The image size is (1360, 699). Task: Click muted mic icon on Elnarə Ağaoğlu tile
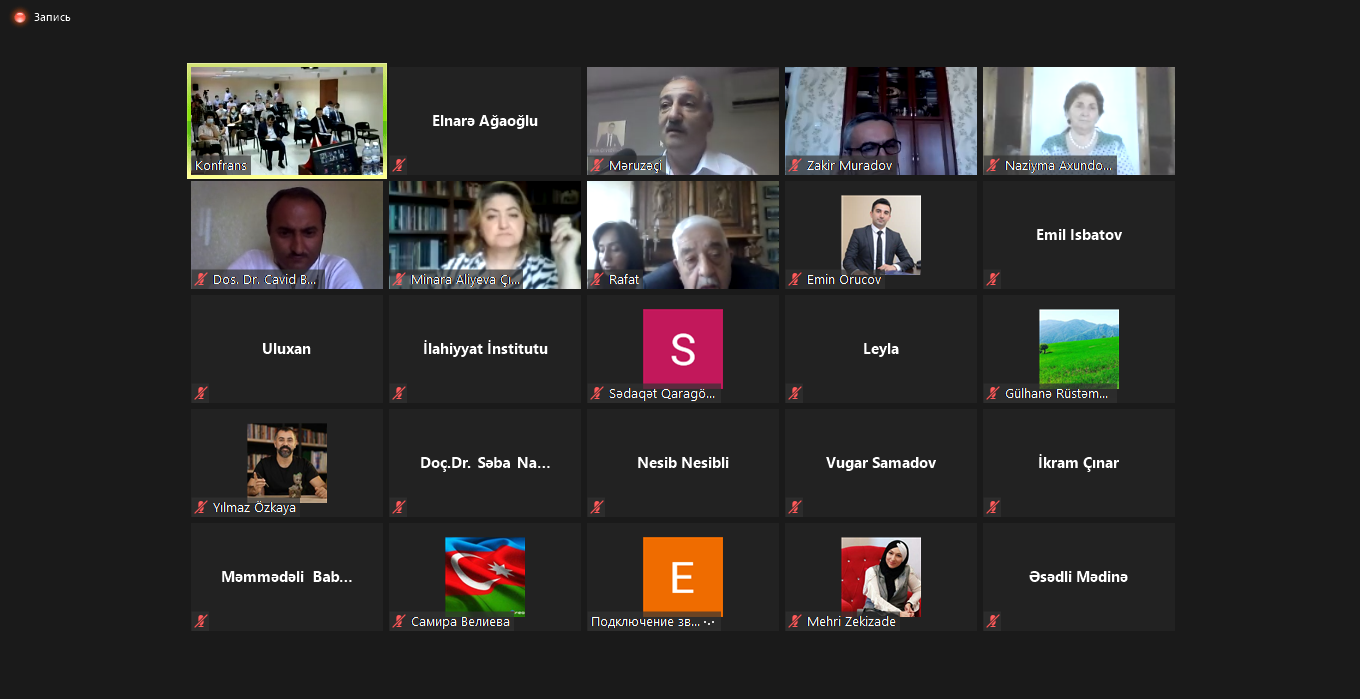click(400, 165)
